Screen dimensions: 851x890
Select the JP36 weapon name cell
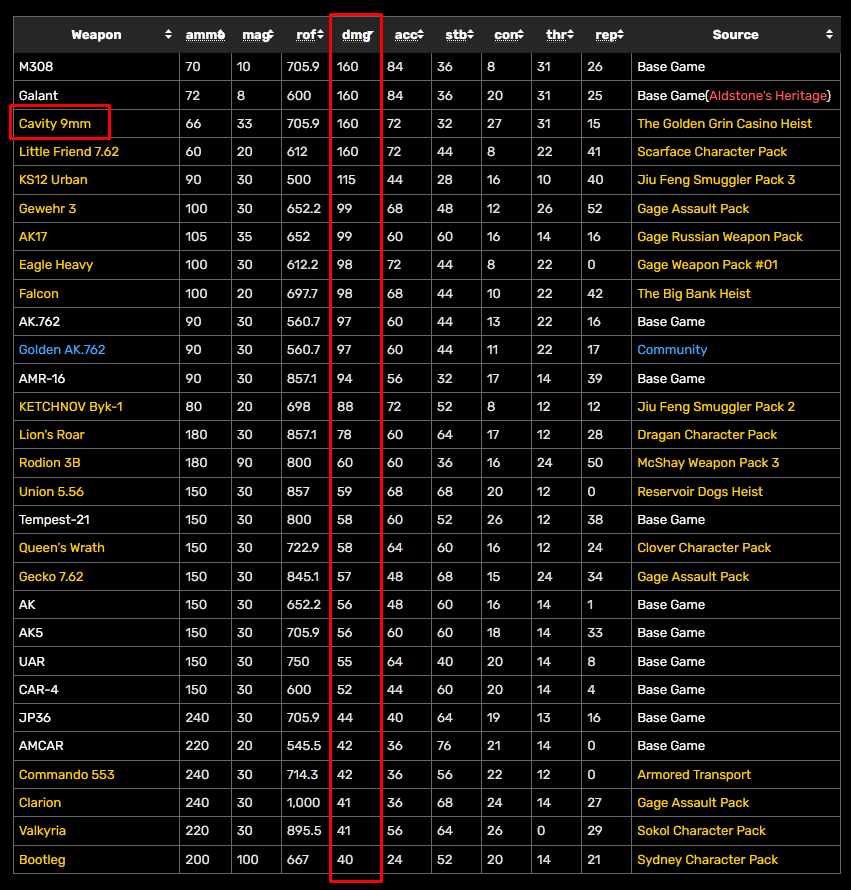pos(97,718)
